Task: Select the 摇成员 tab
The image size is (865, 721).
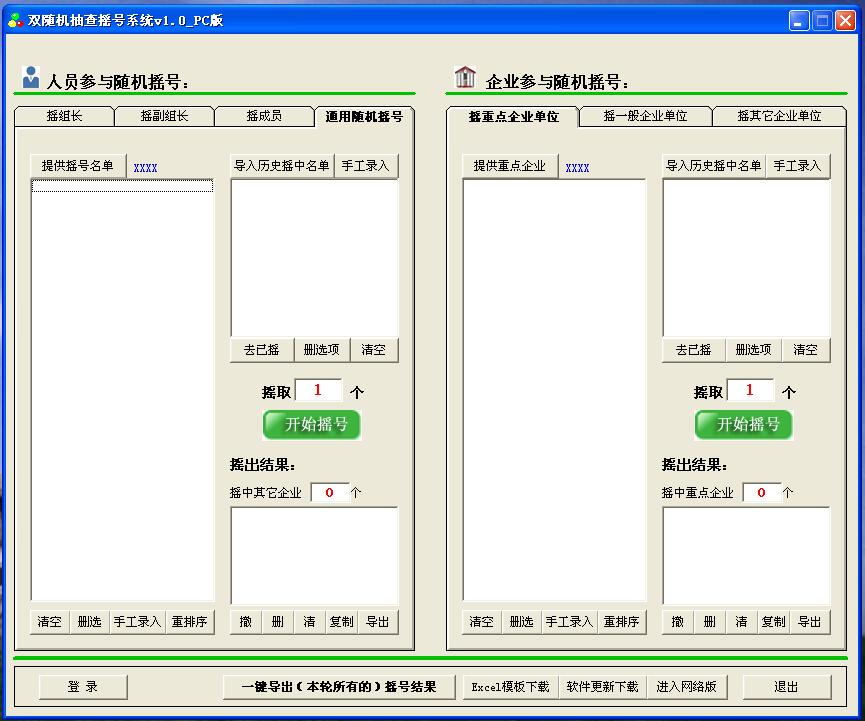Action: [264, 116]
